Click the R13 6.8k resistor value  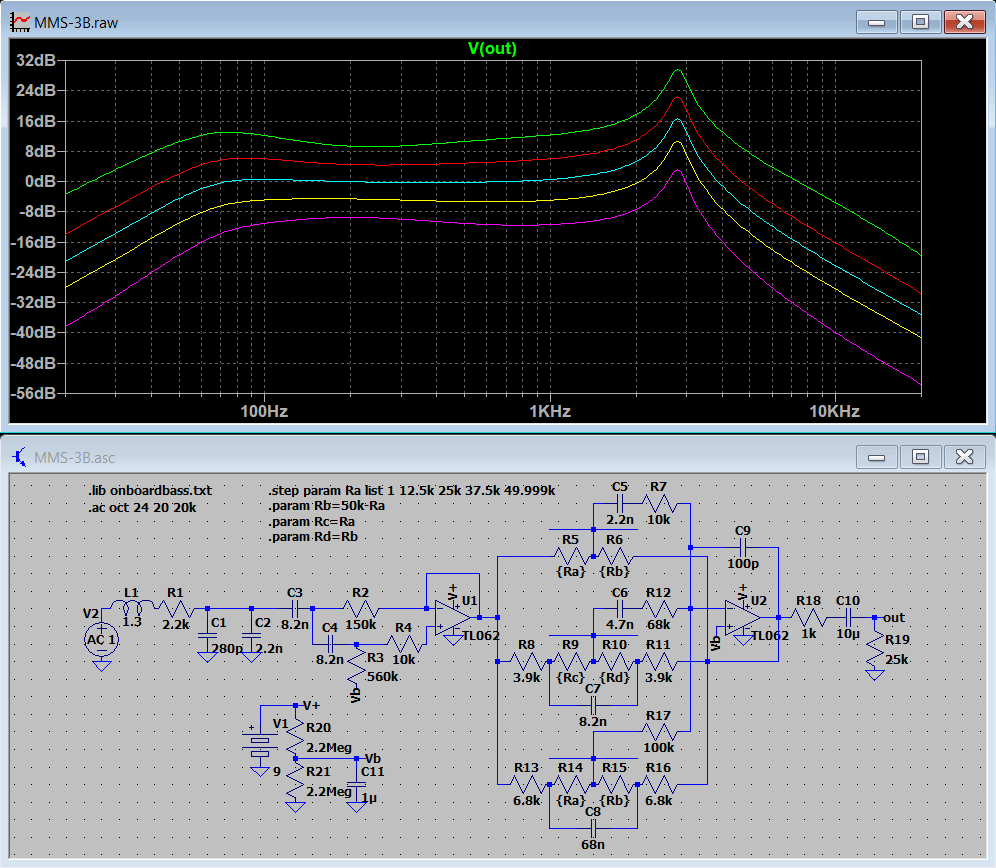coord(527,801)
